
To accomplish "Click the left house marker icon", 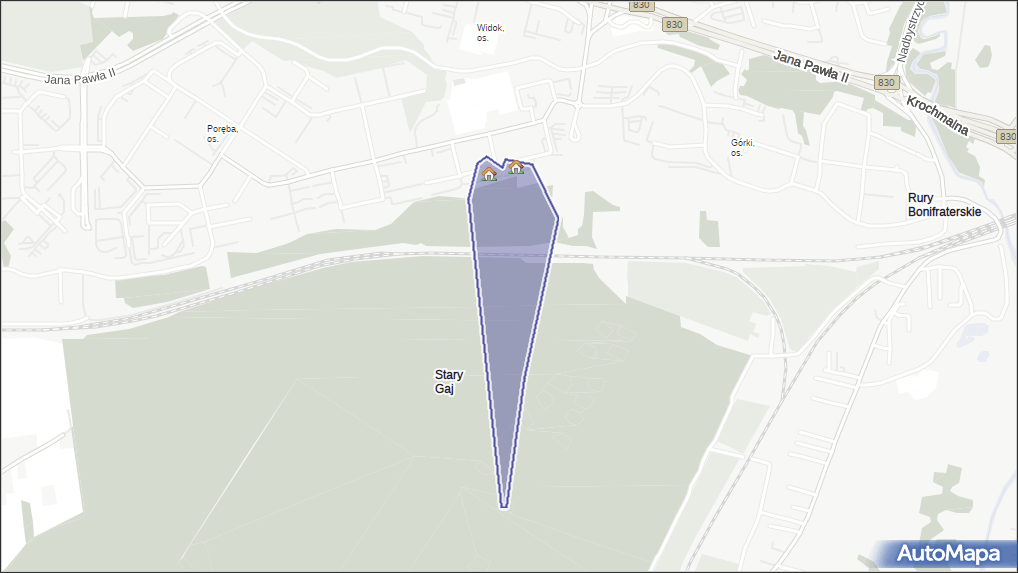I will (489, 174).
